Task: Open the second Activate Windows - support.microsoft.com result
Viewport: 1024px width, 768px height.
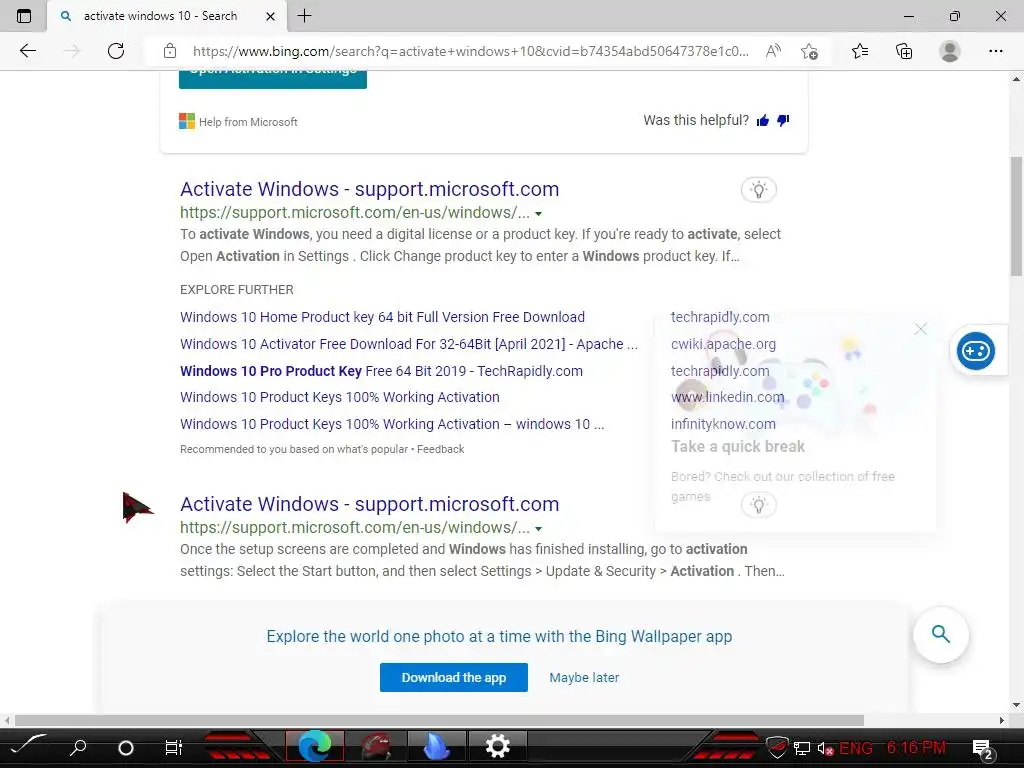Action: (370, 504)
